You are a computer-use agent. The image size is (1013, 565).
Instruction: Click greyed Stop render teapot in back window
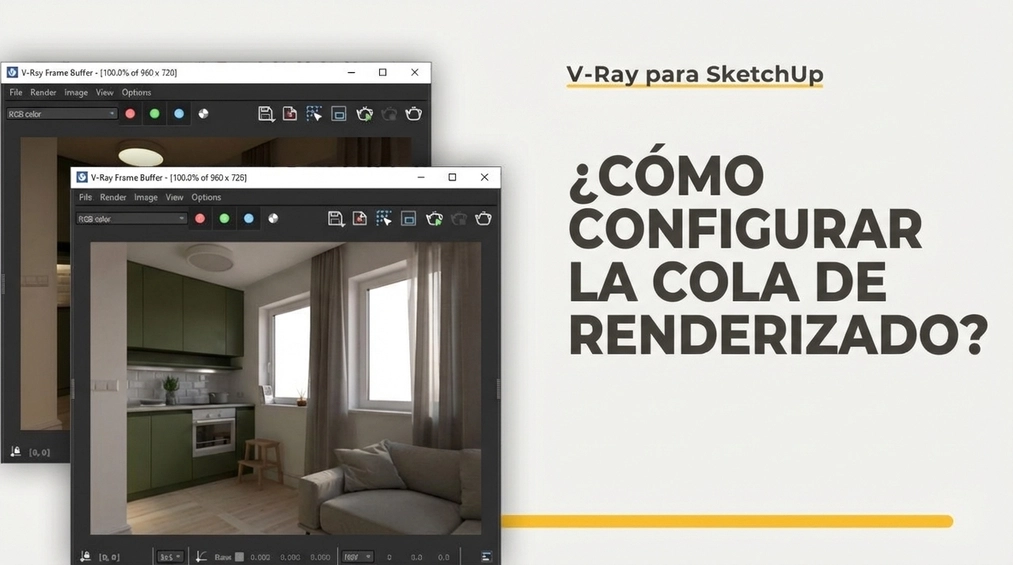(x=389, y=114)
